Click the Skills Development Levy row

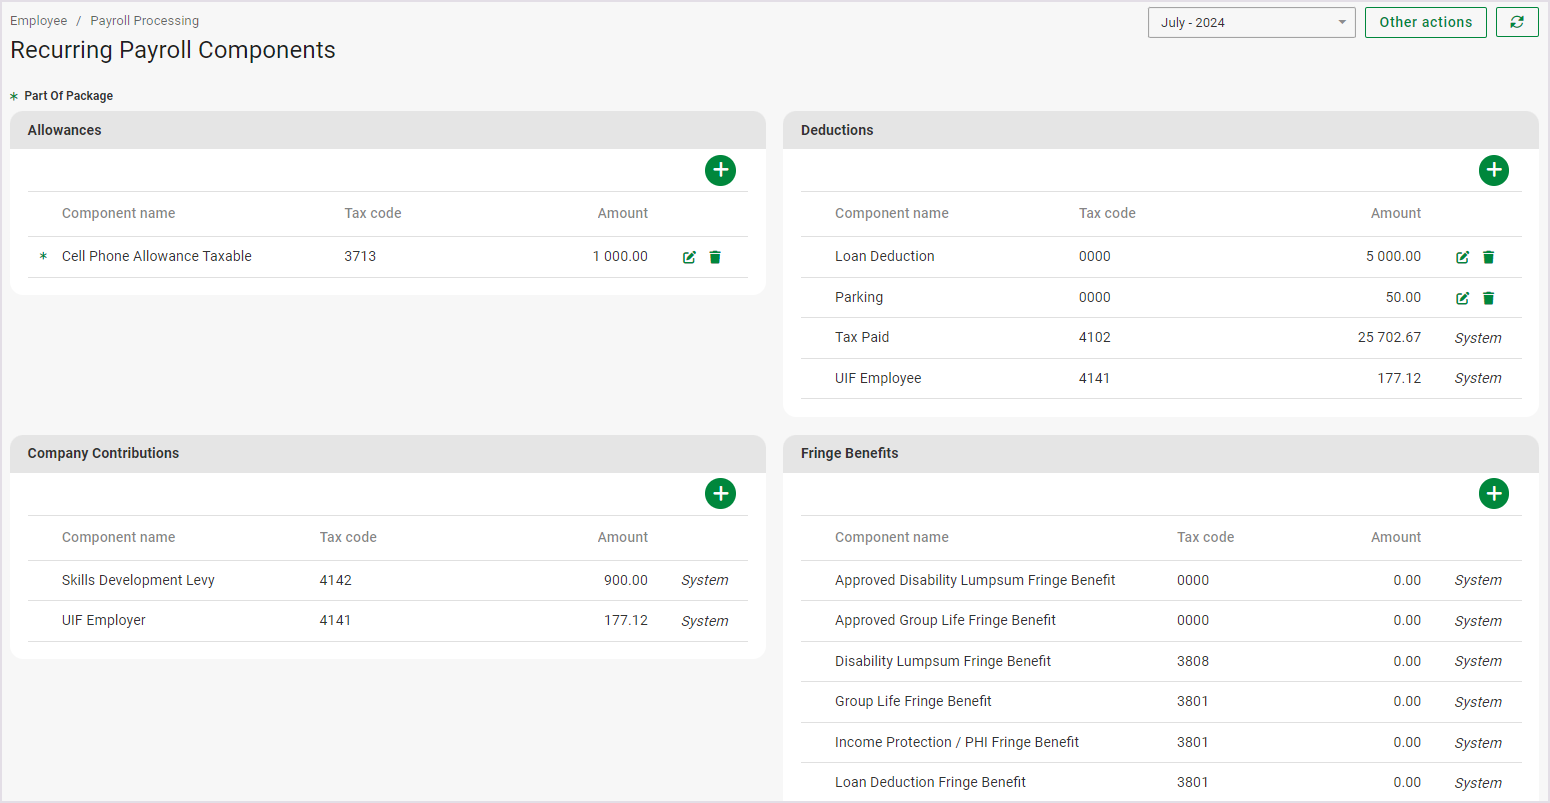138,580
